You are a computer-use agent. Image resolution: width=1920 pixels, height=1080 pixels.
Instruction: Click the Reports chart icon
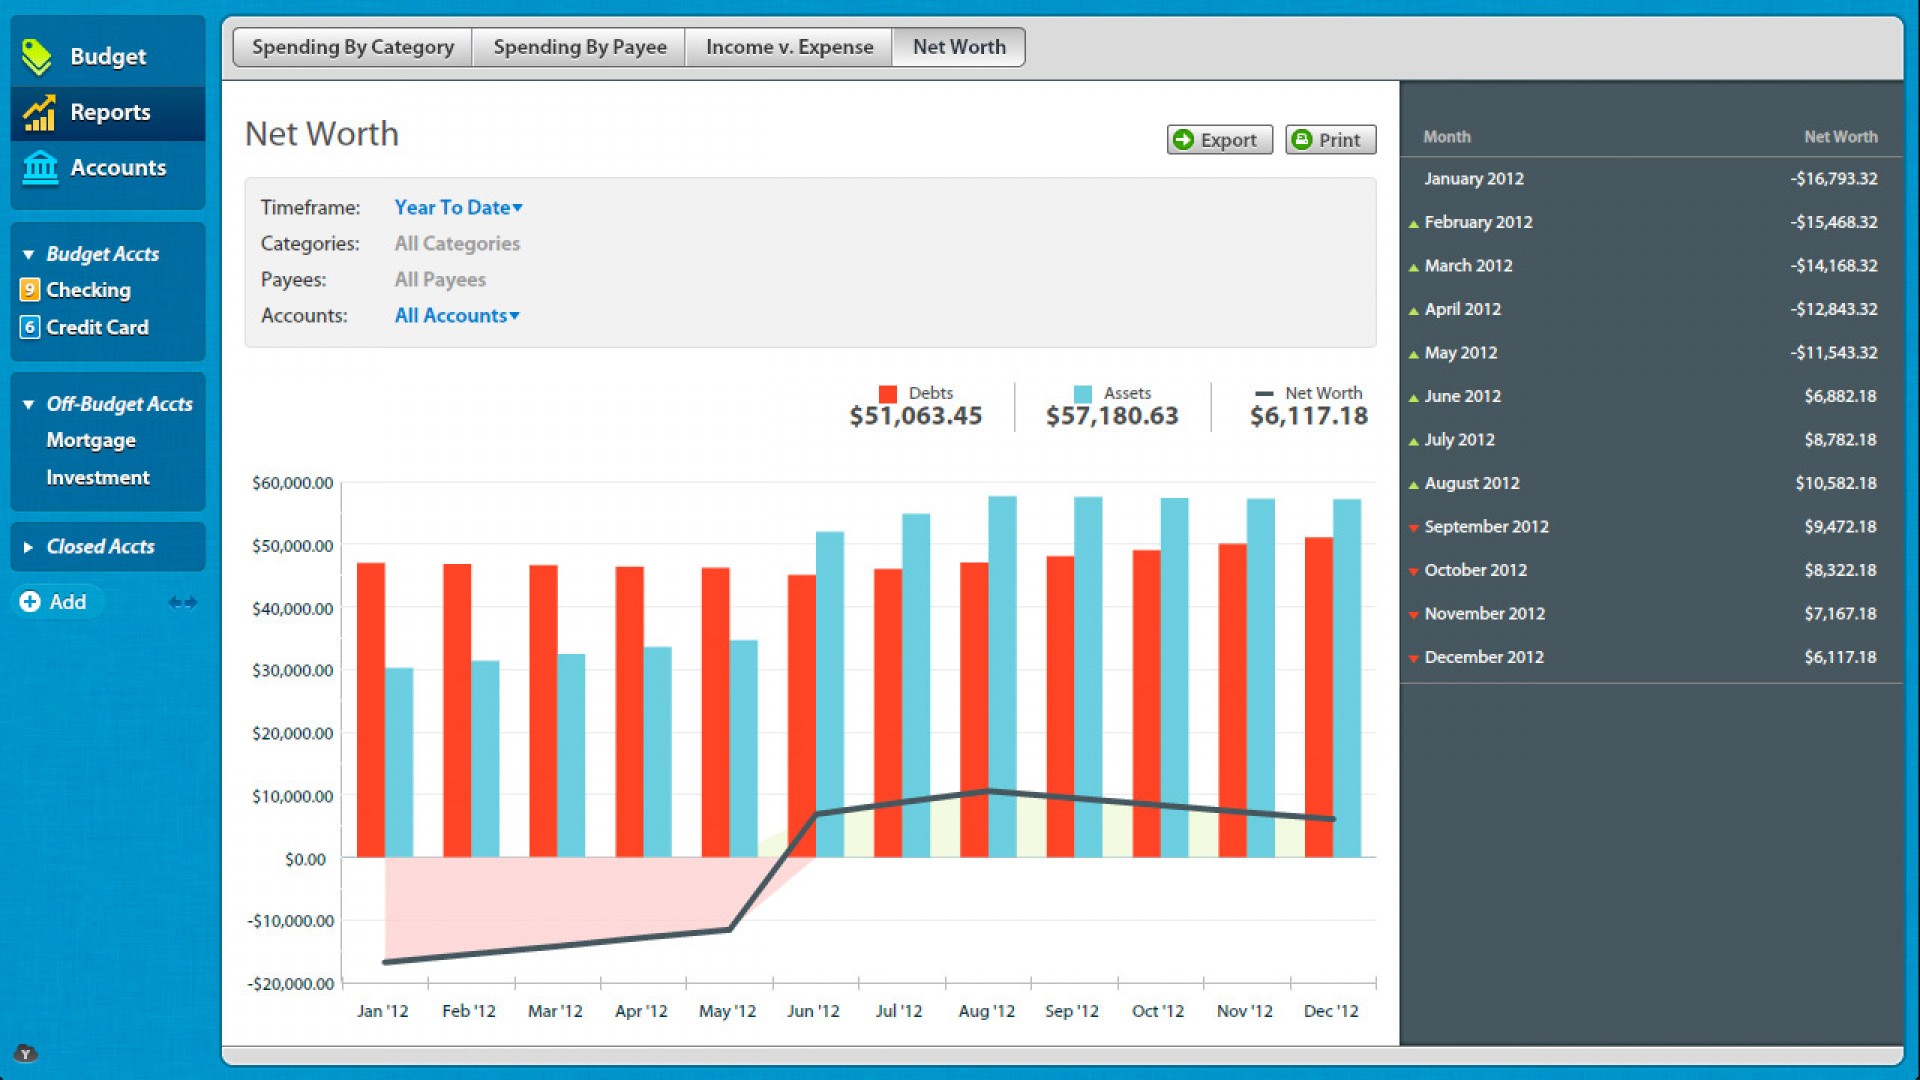pyautogui.click(x=39, y=113)
